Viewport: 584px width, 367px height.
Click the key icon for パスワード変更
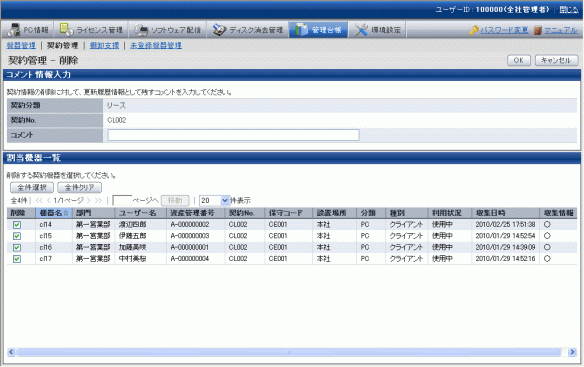pyautogui.click(x=474, y=30)
